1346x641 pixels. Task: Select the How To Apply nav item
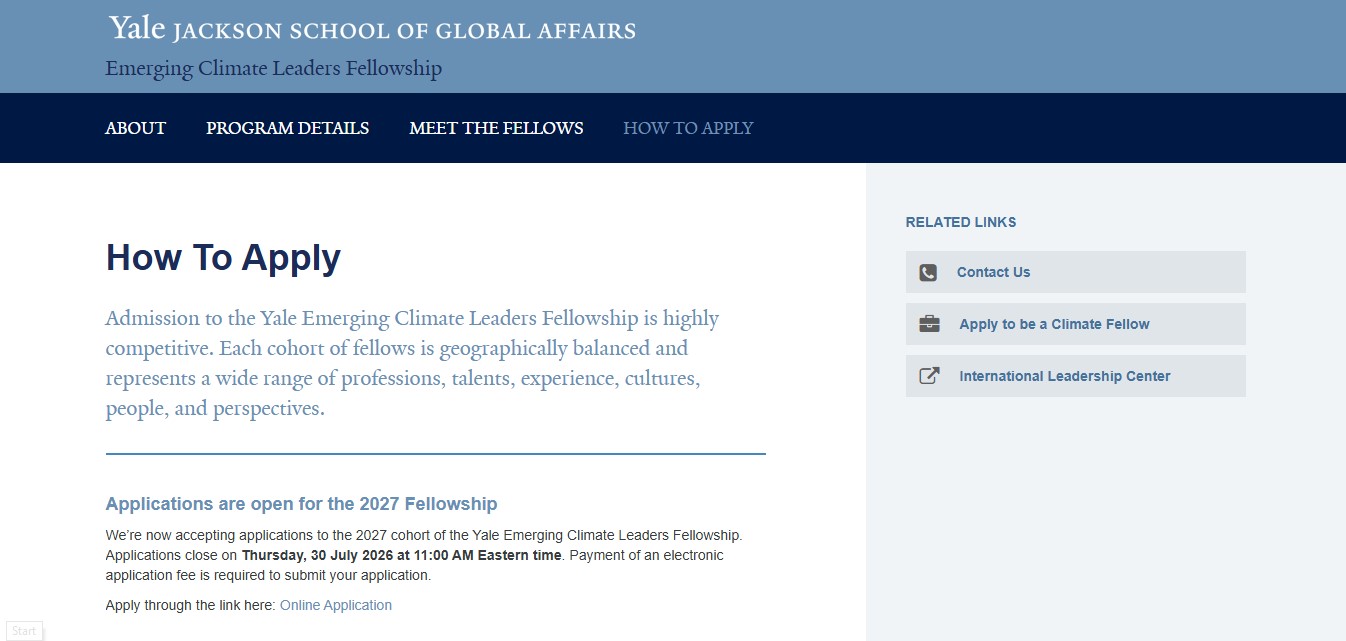tap(688, 128)
